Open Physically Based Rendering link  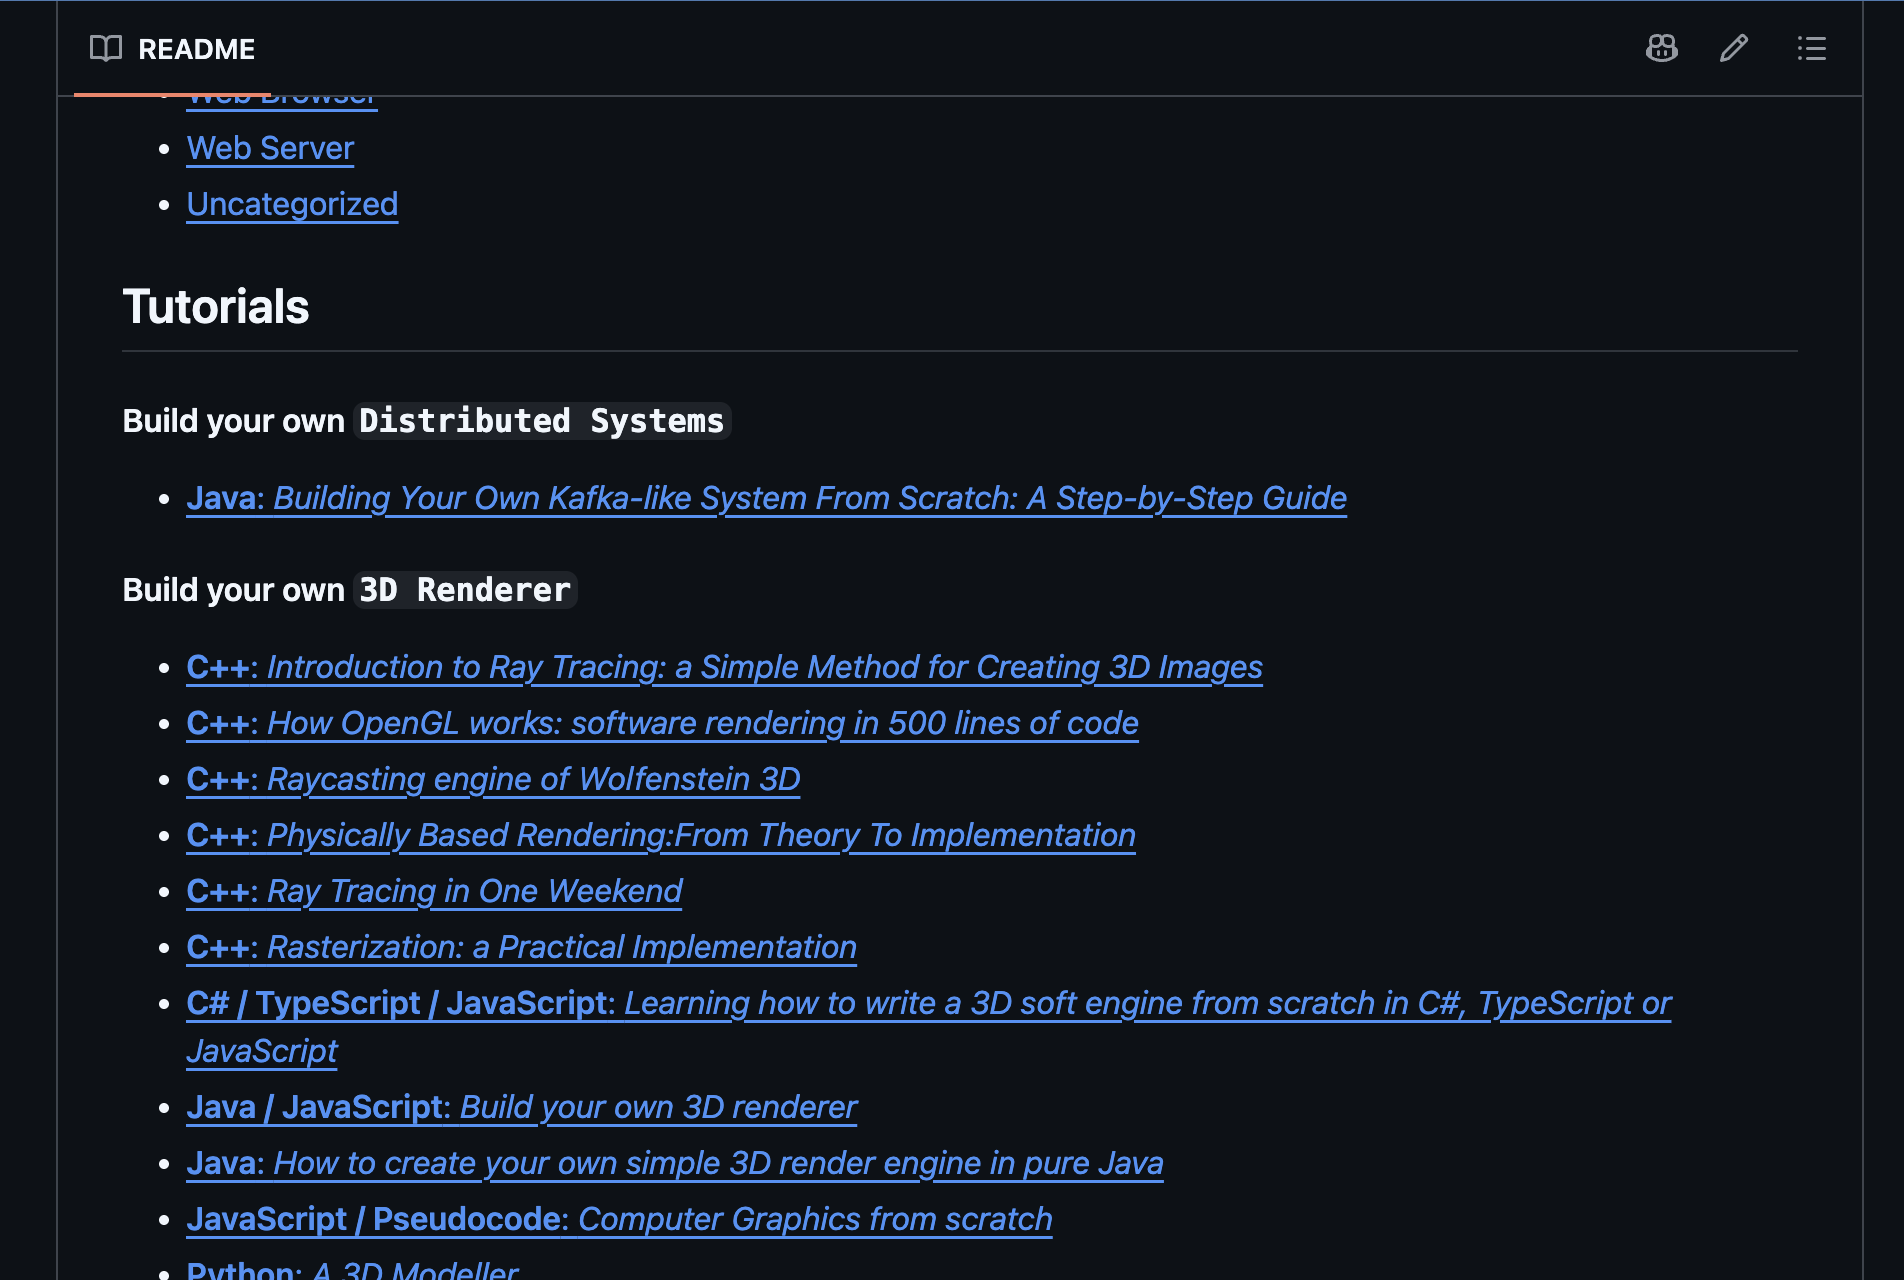coord(661,835)
